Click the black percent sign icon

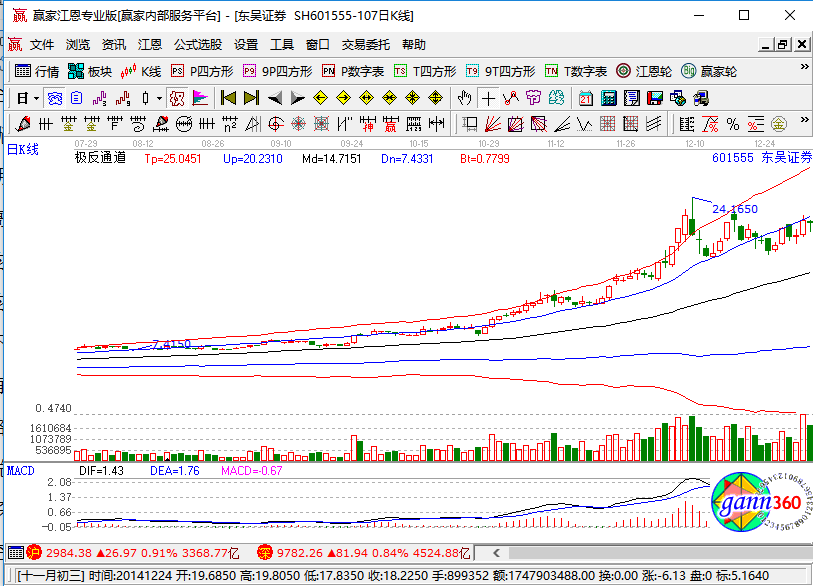(x=733, y=124)
